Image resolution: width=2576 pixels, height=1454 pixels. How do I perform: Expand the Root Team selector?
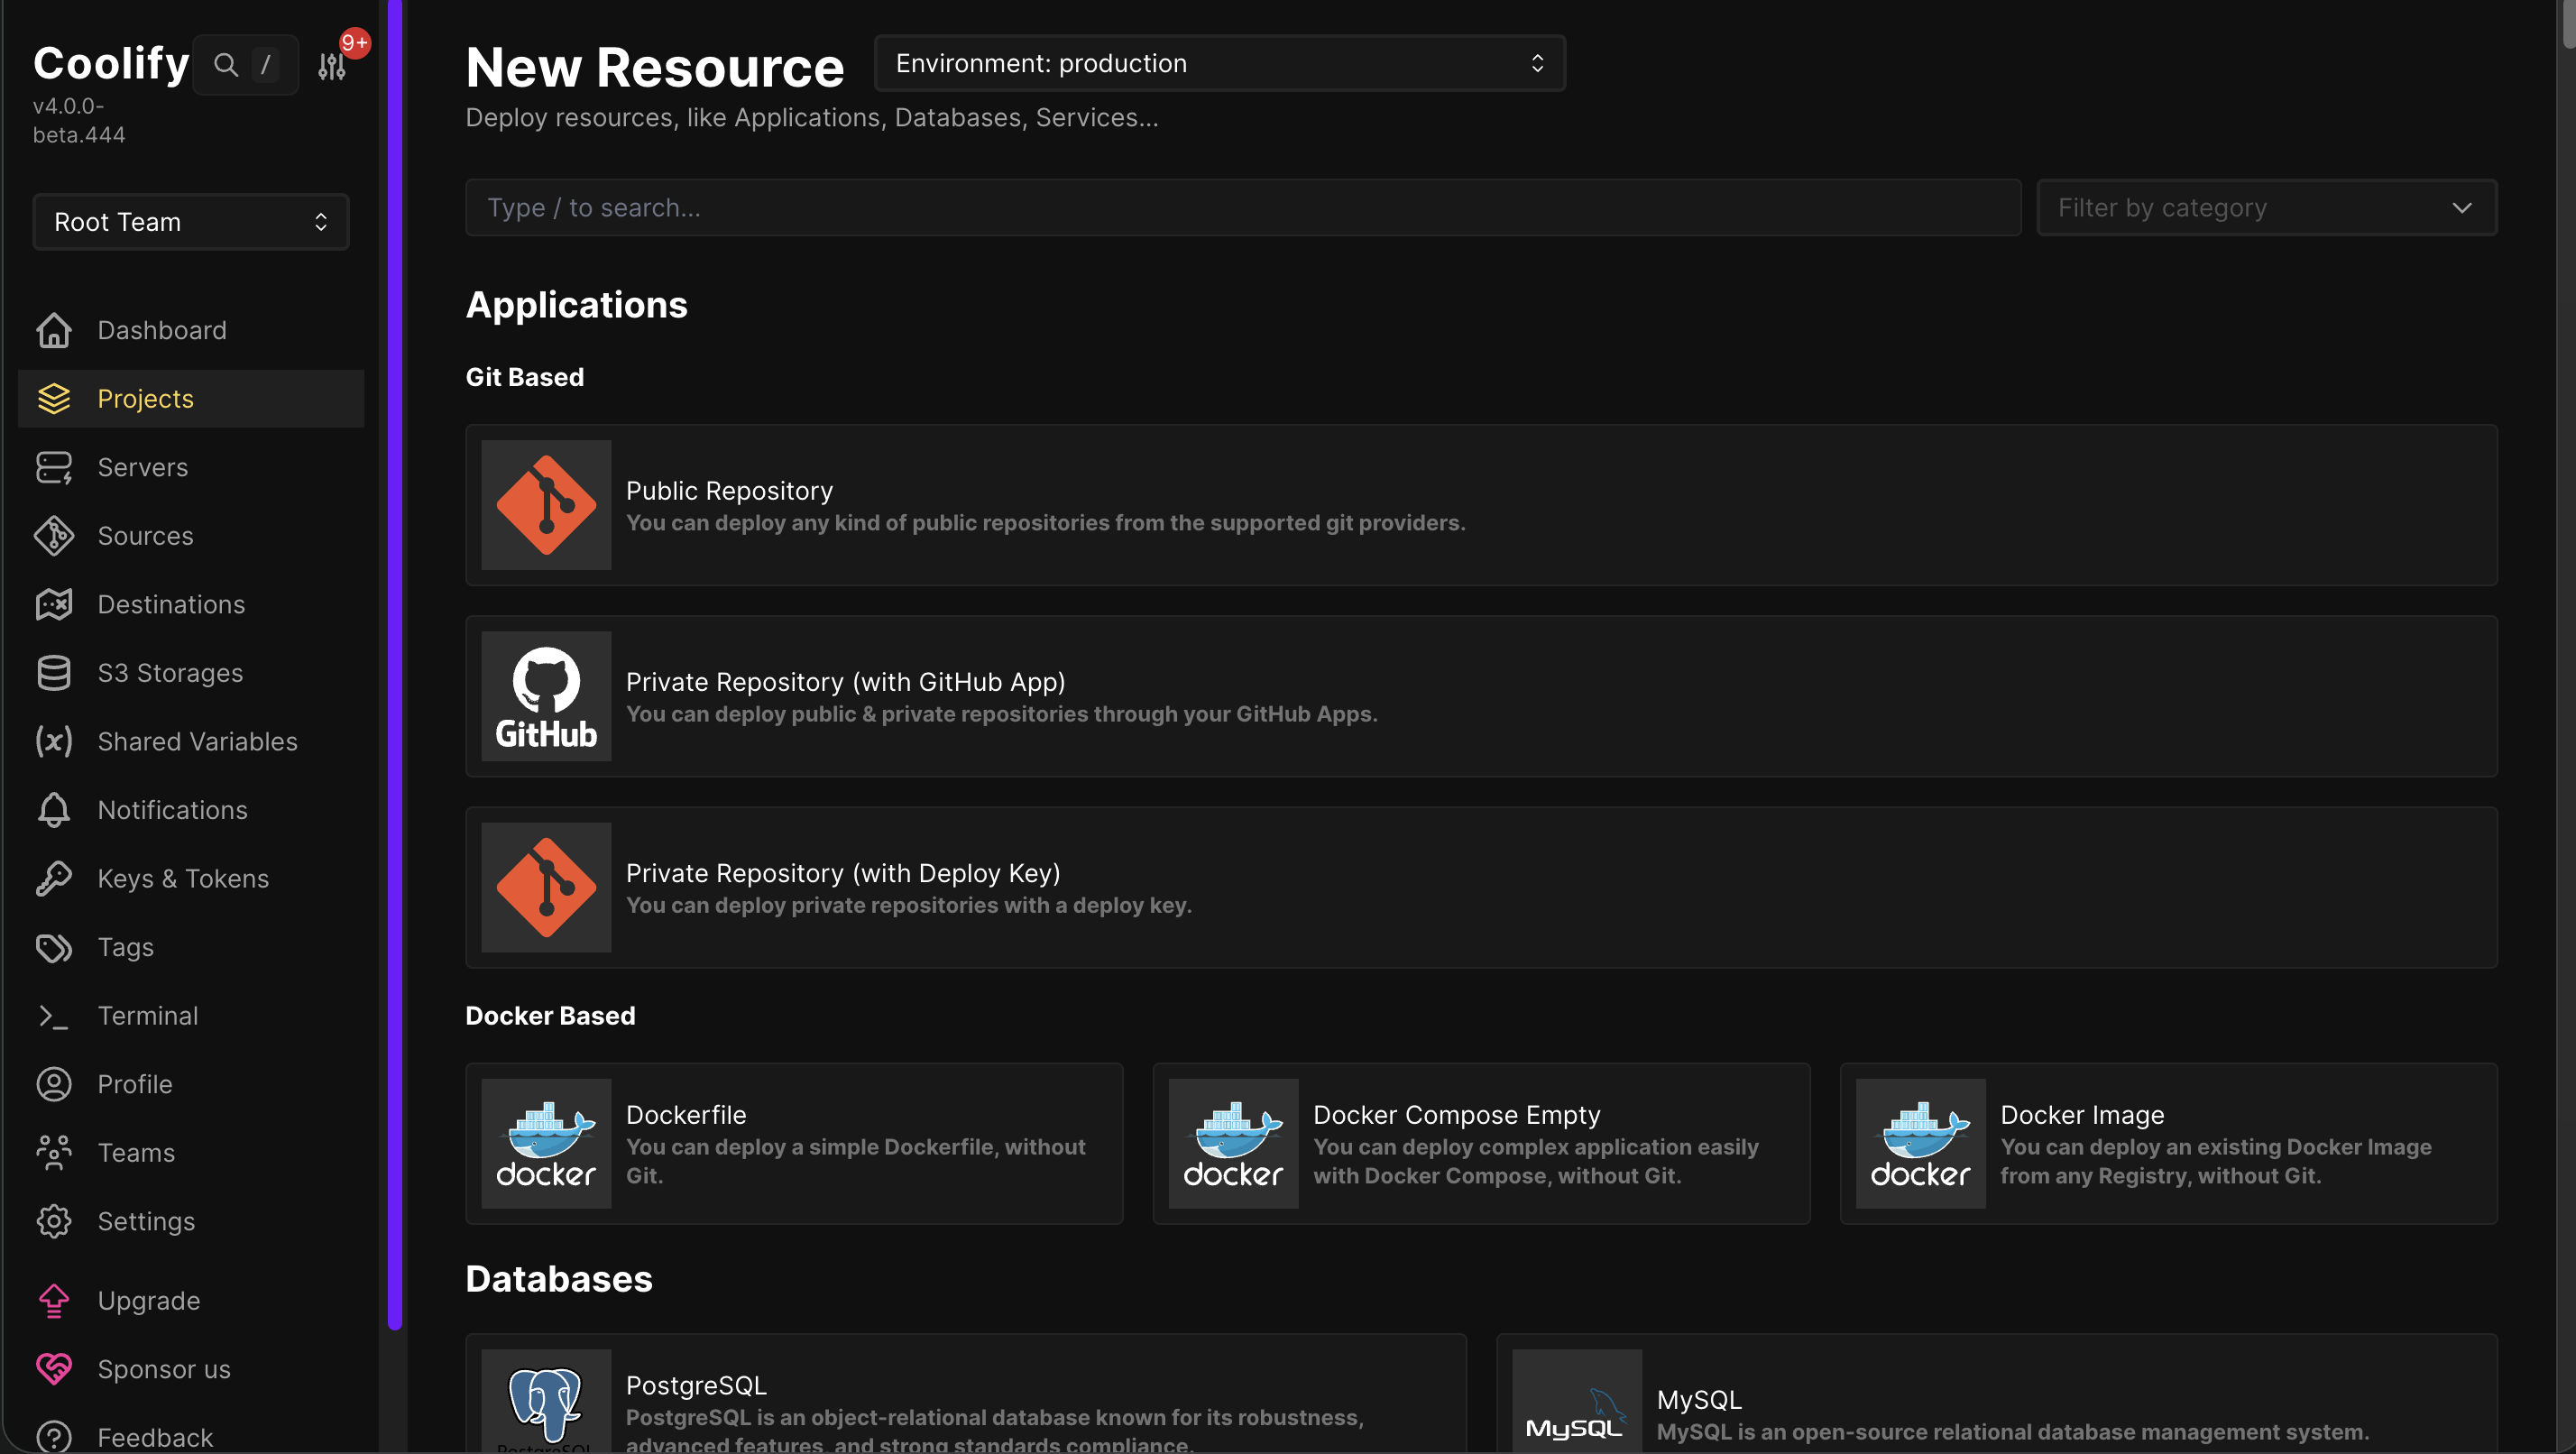point(190,221)
